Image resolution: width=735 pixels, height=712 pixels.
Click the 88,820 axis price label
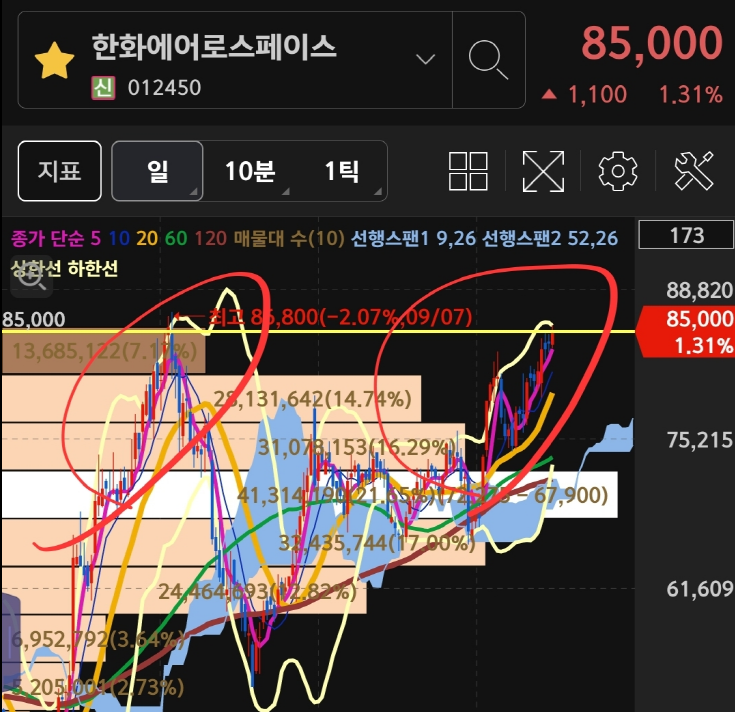699,291
